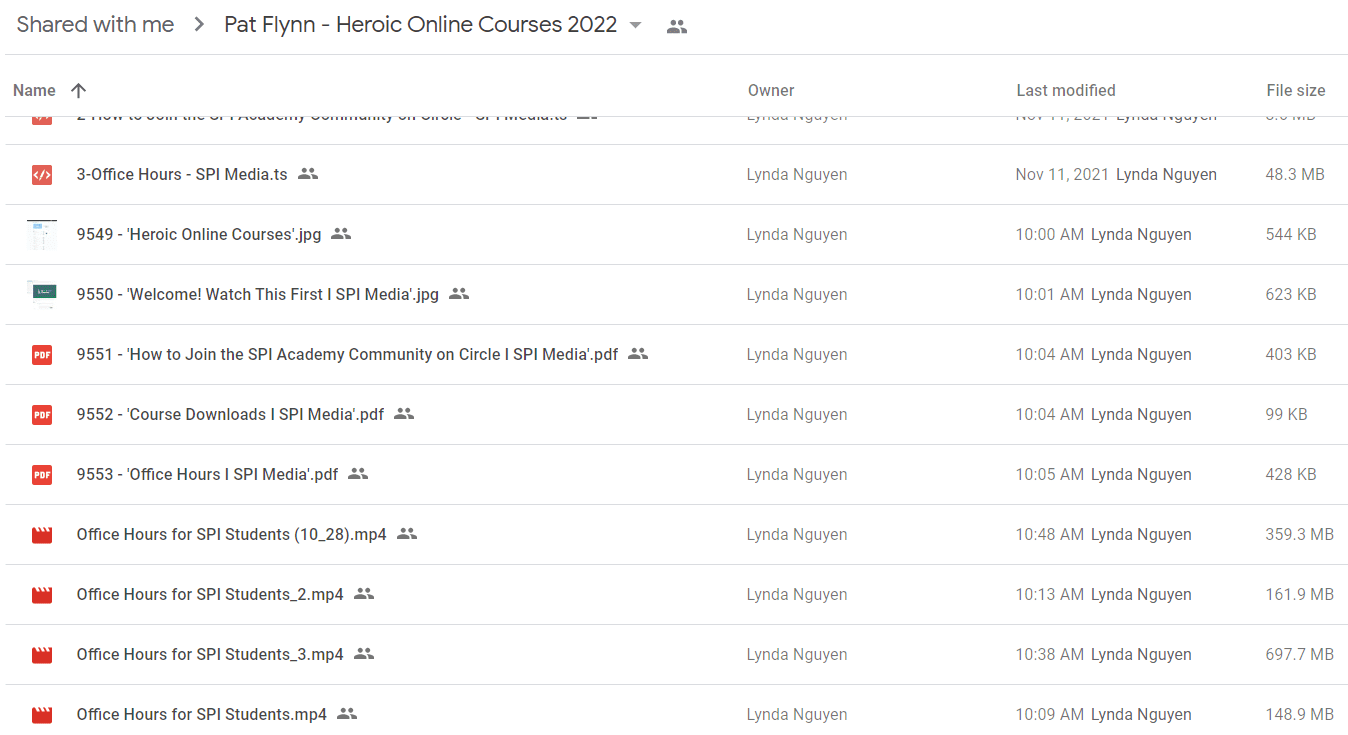Image resolution: width=1348 pixels, height=735 pixels.
Task: Sort by Last modified column header
Action: pyautogui.click(x=1066, y=90)
